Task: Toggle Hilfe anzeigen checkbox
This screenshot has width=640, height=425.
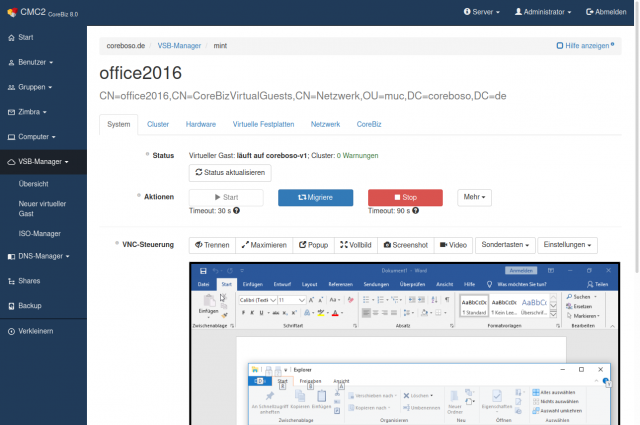Action: coord(560,46)
